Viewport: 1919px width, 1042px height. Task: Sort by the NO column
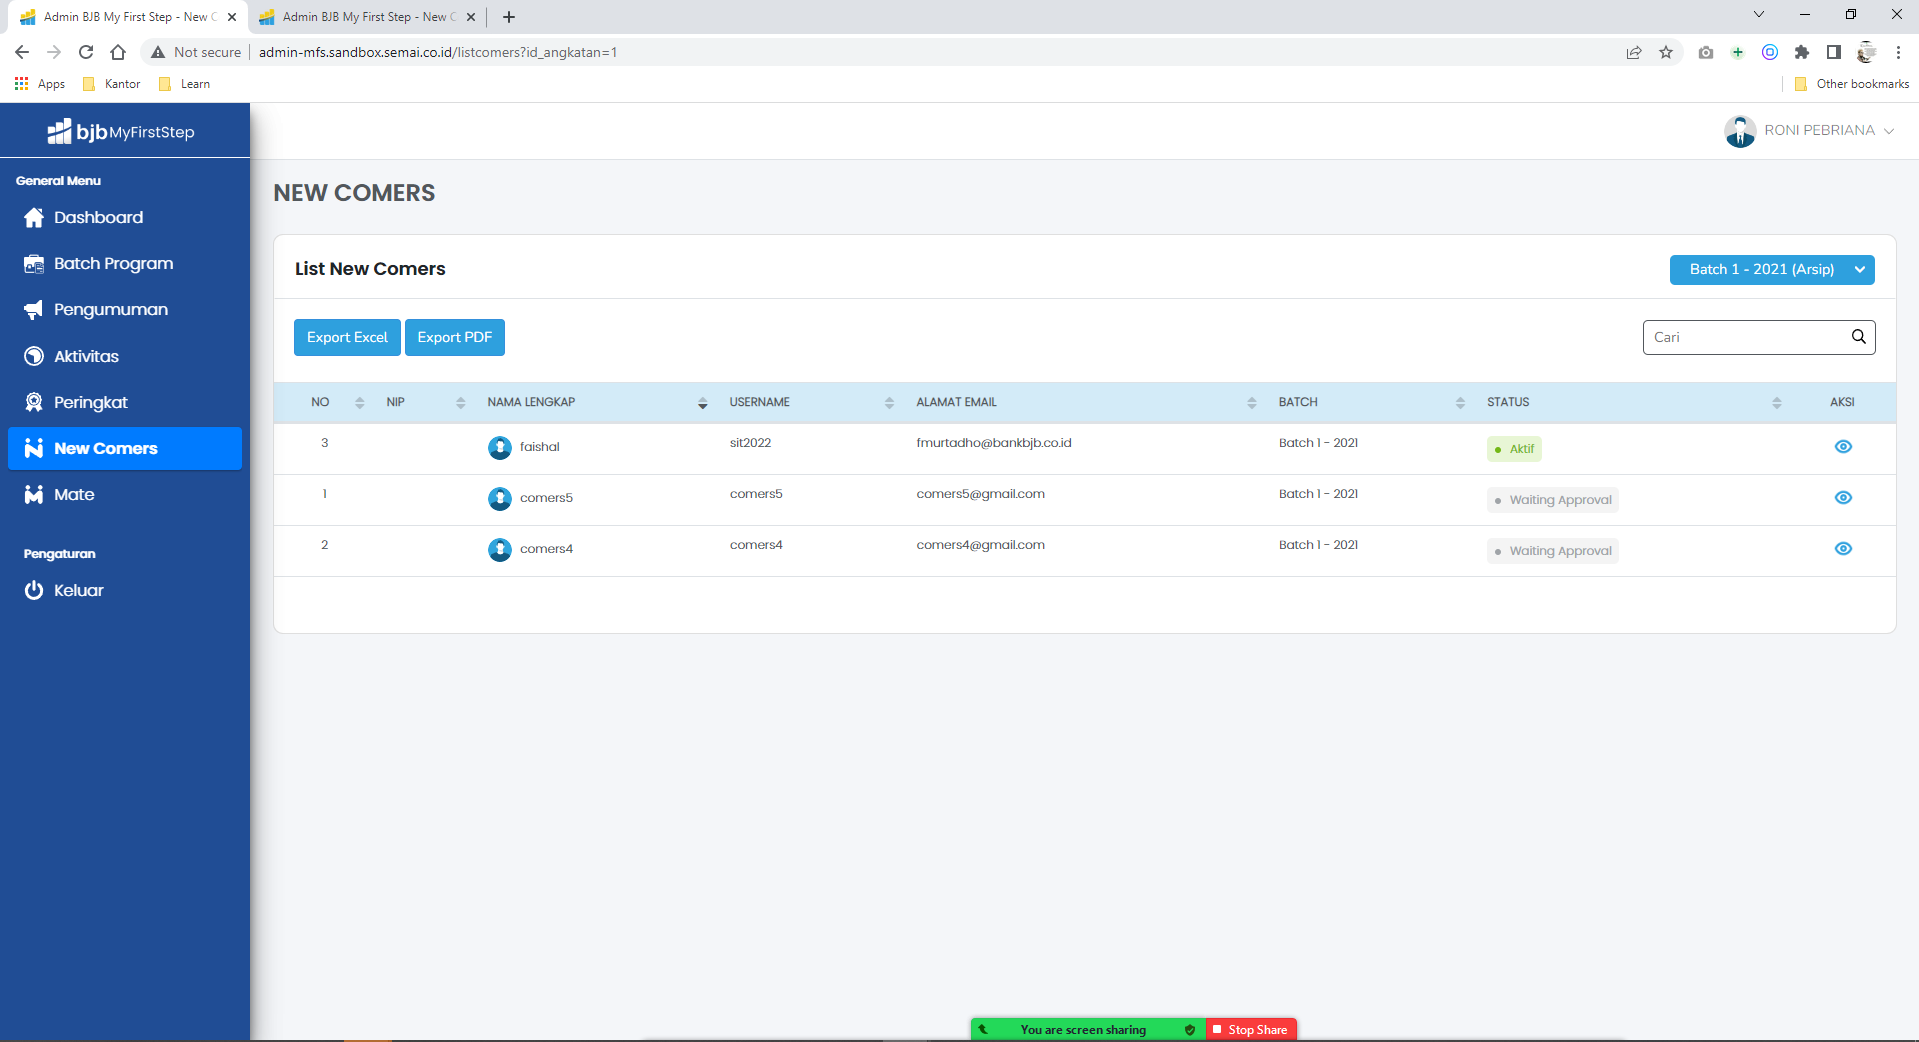[x=360, y=403]
